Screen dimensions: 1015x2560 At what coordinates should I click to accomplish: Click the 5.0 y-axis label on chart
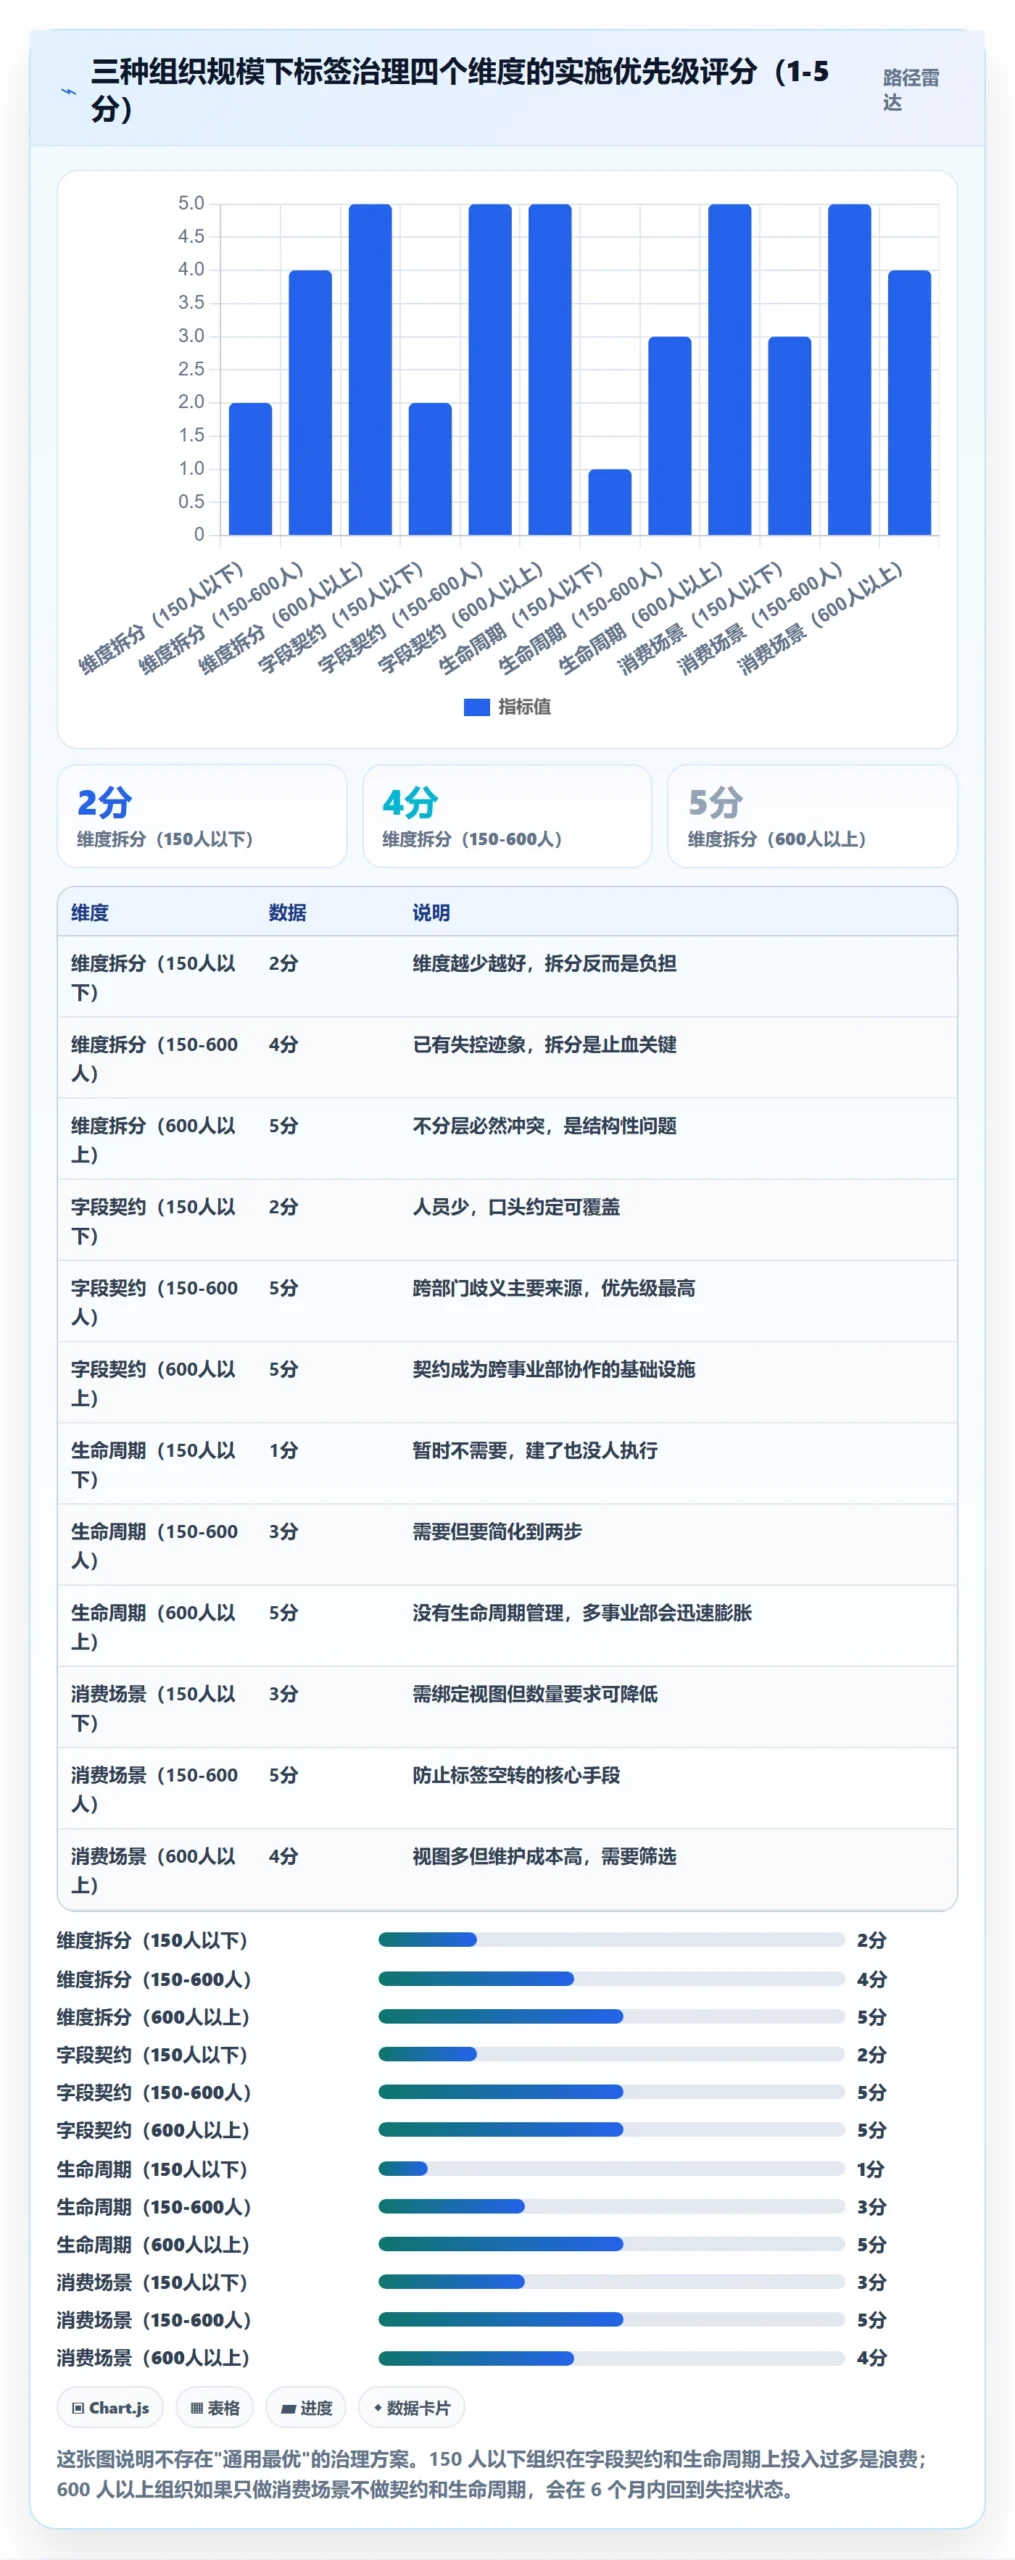[191, 203]
